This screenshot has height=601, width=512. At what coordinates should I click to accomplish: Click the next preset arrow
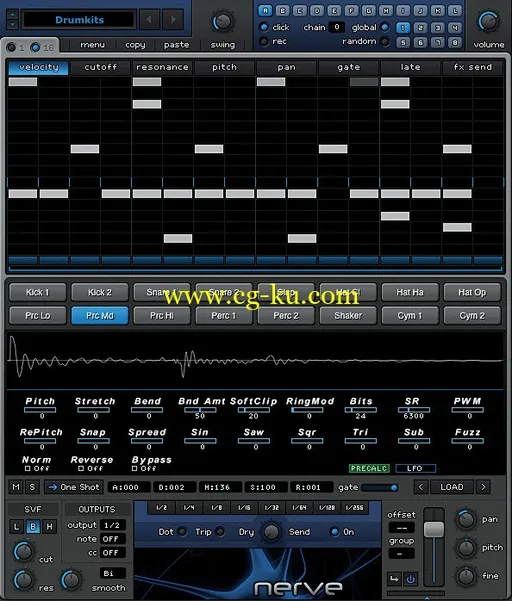(173, 19)
